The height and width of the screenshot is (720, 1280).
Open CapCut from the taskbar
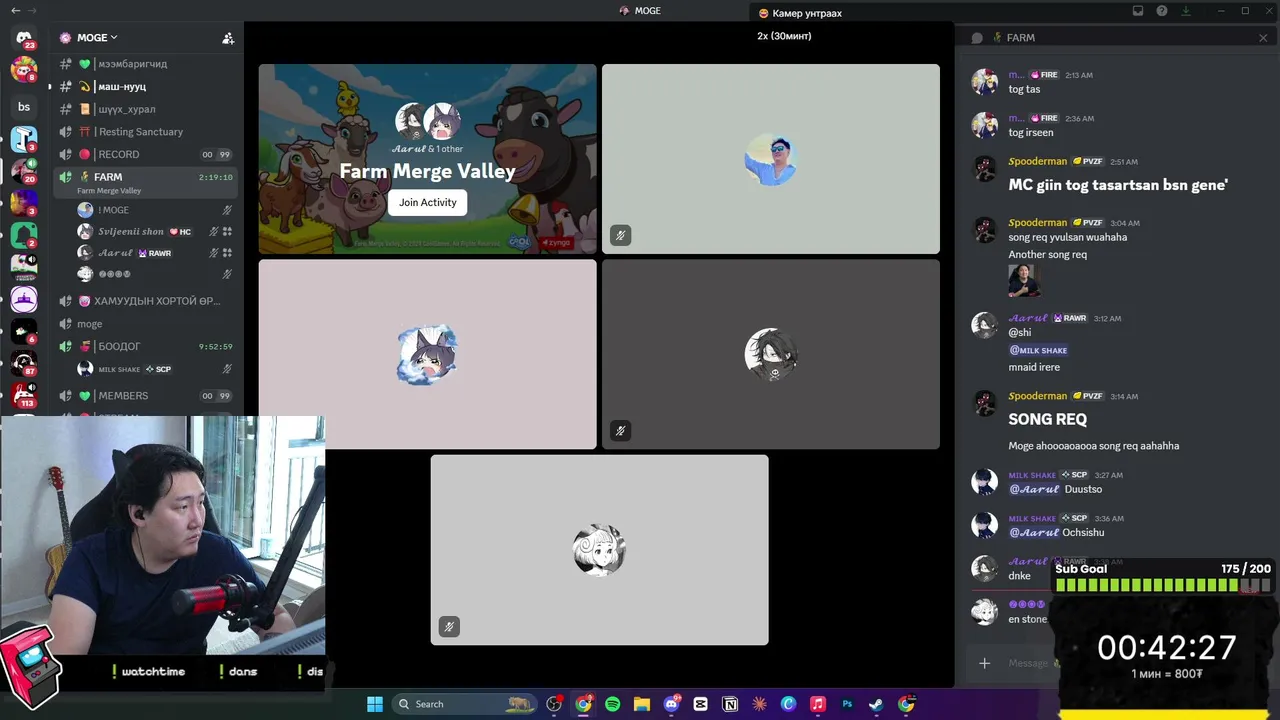tap(701, 704)
